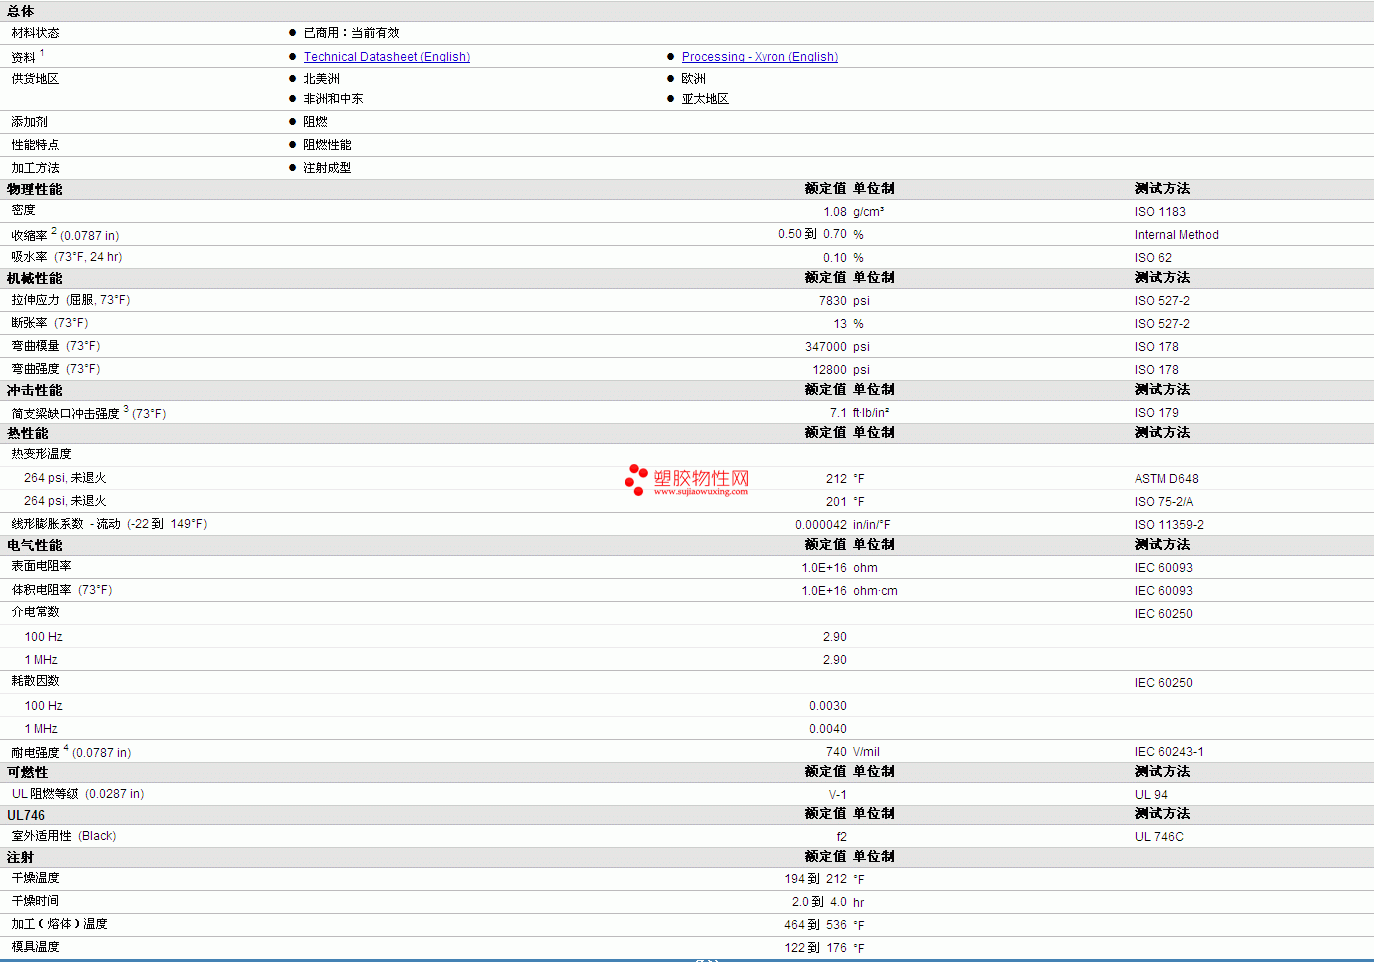This screenshot has width=1374, height=962.
Task: Open the Technical Datasheet (English) link
Action: pos(386,57)
